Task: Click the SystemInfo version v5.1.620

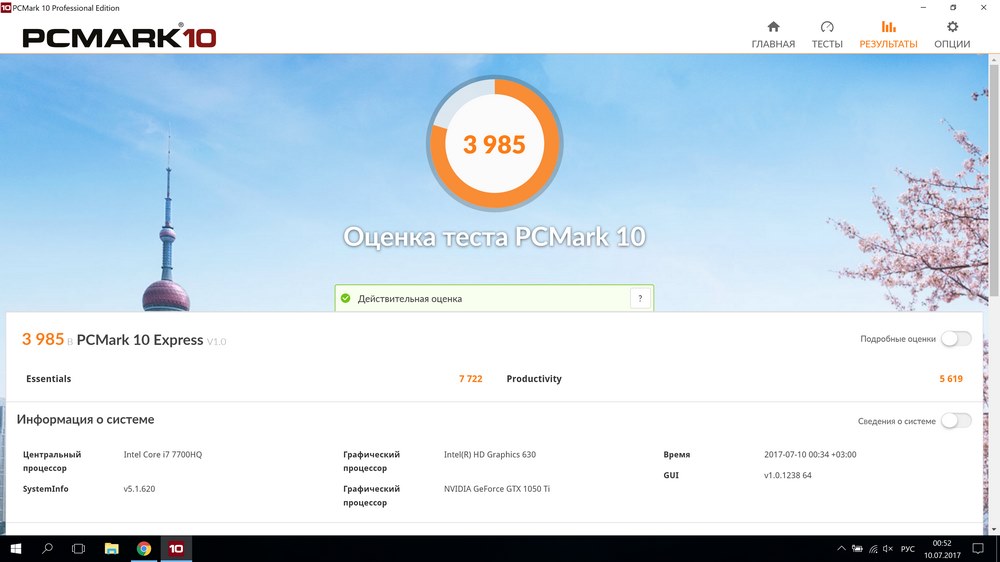Action: pos(139,489)
